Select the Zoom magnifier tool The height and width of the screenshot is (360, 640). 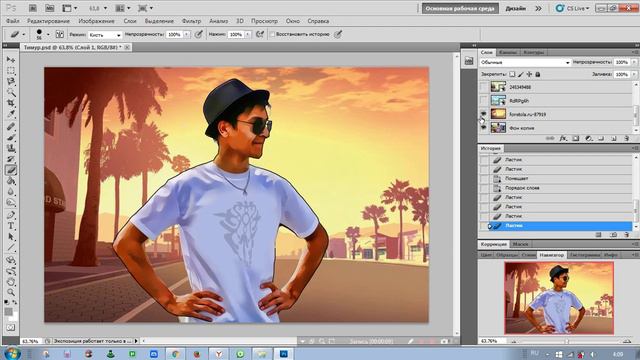(x=11, y=292)
